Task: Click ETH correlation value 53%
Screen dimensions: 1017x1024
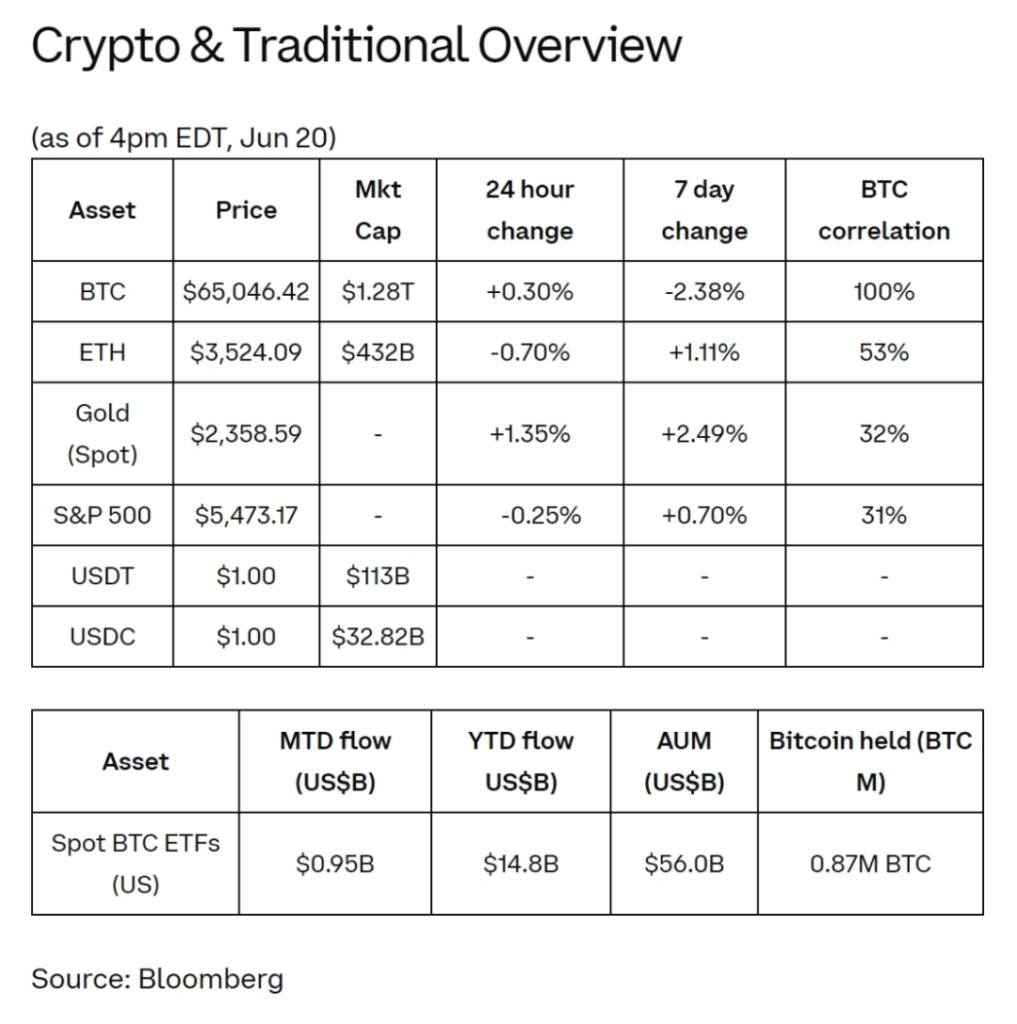Action: pos(884,353)
